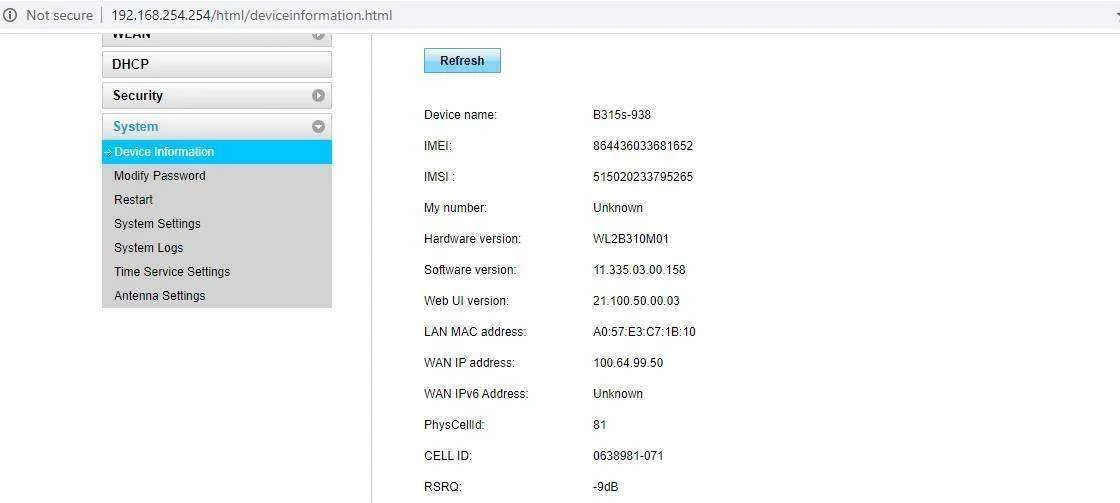Select PhysCellId value 81
Screen dimensions: 1120x503
[599, 425]
